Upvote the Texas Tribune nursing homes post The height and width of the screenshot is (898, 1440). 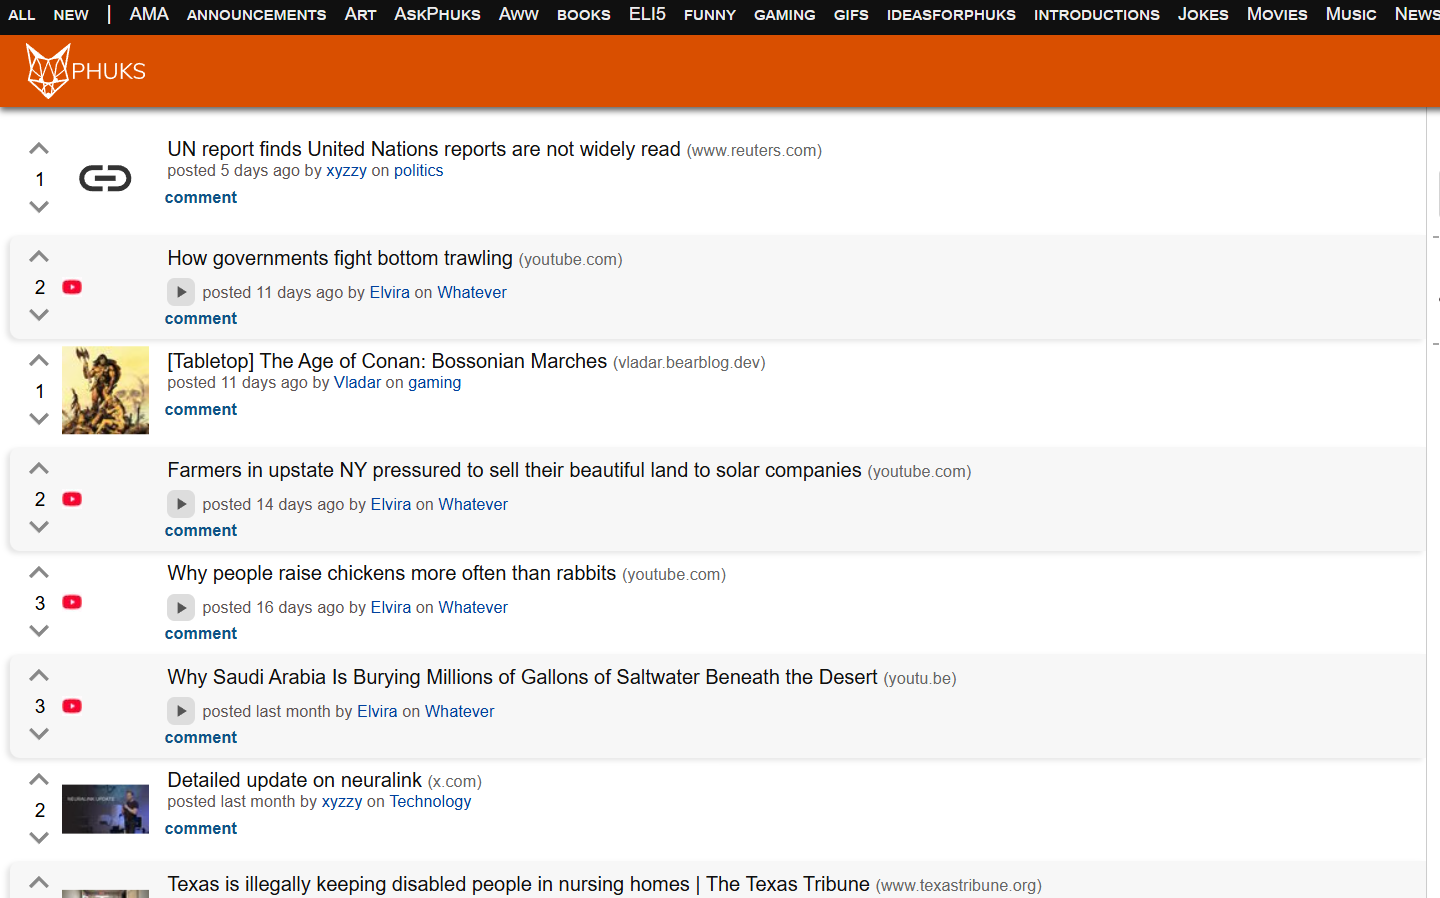[39, 882]
